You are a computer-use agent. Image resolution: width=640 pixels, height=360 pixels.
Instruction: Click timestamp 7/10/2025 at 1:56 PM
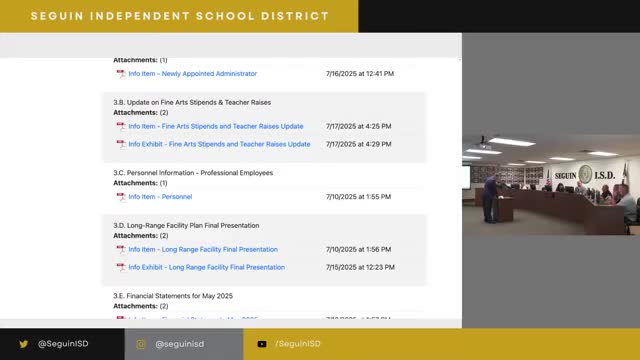click(358, 249)
